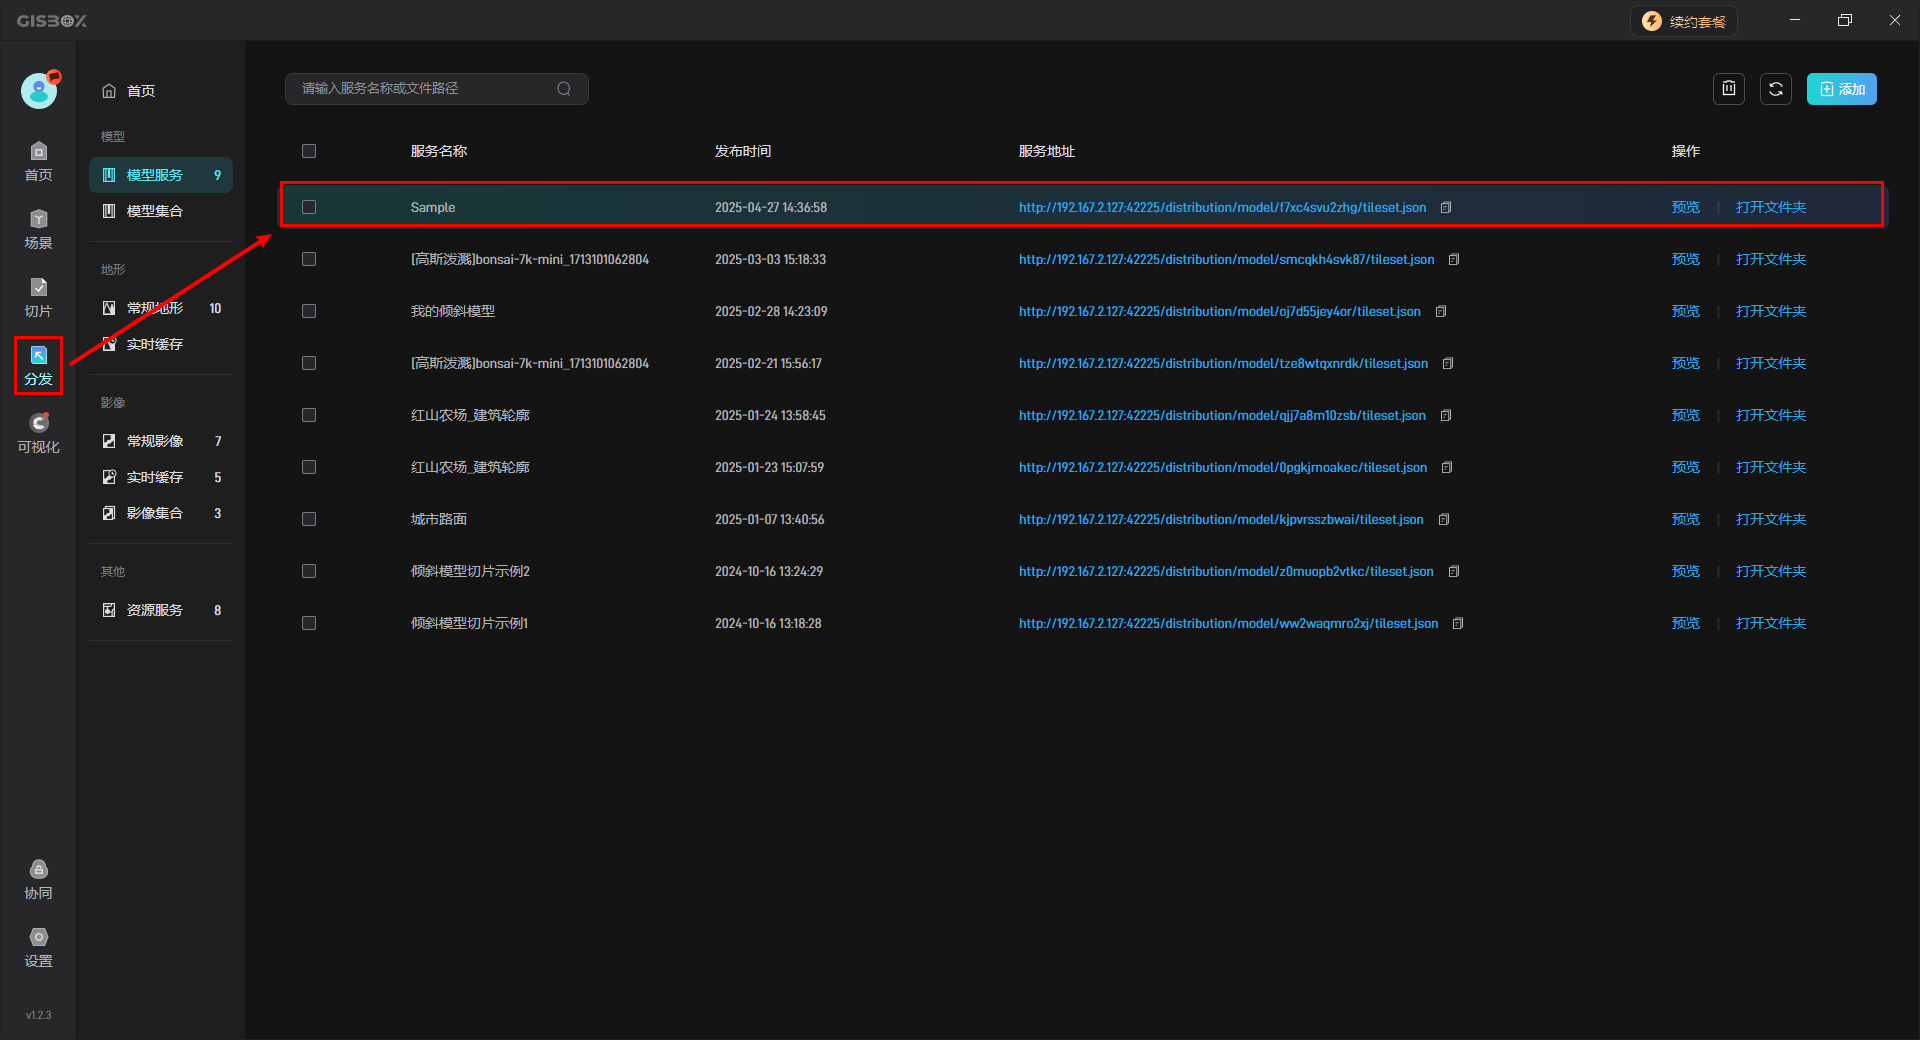Check the 2025-01-24 红山农场 row checkbox
The image size is (1920, 1040).
[309, 415]
